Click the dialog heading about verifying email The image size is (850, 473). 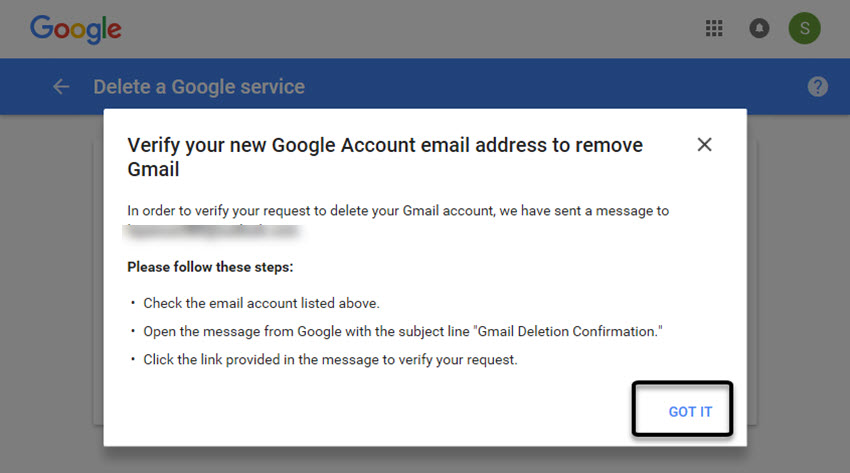385,157
